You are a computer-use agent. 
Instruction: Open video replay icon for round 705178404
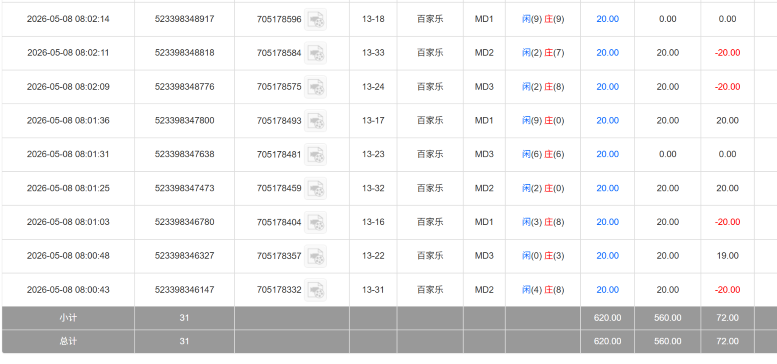point(315,222)
